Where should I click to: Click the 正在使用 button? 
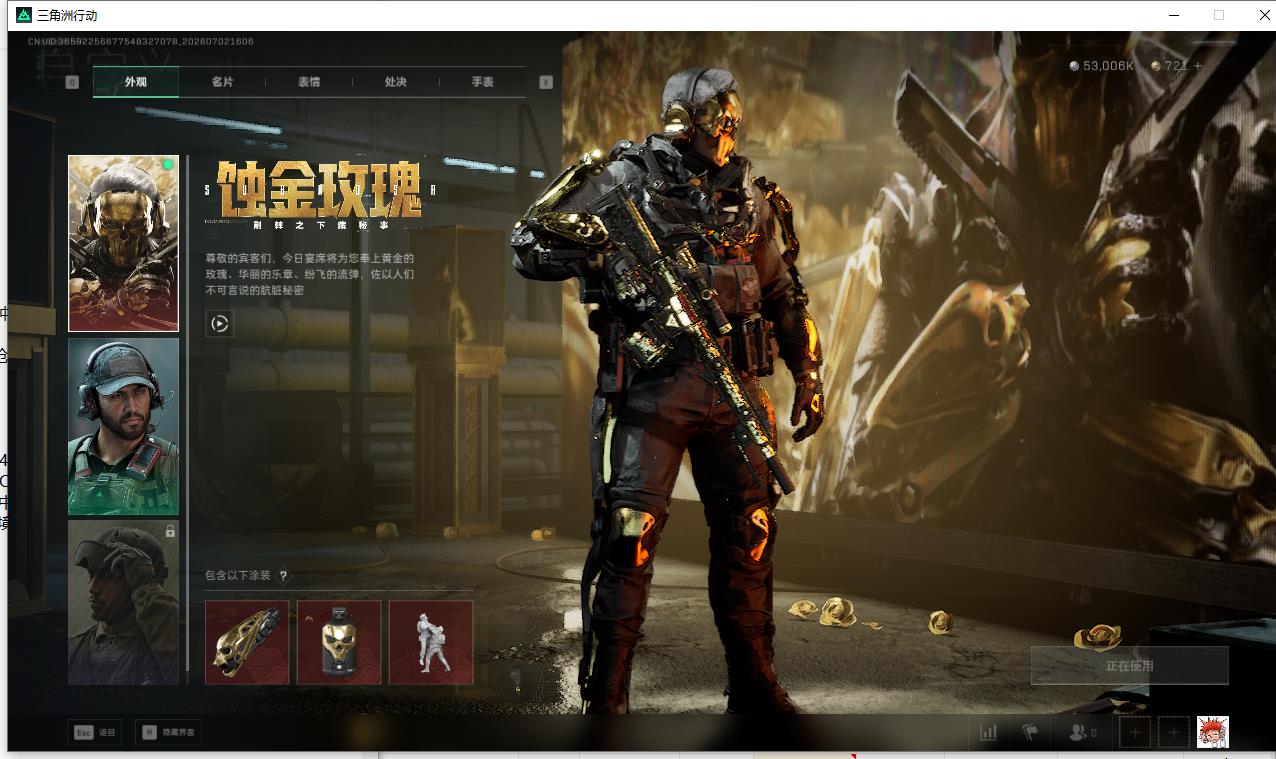(x=1130, y=665)
